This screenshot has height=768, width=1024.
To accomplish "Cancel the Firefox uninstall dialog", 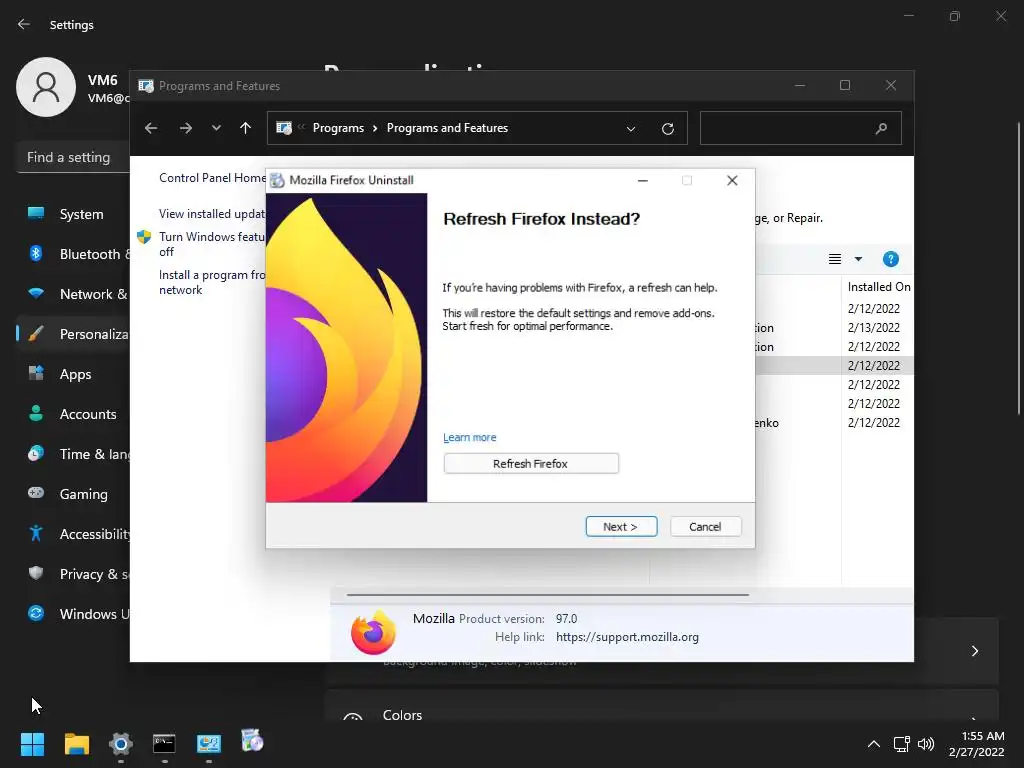I will click(x=705, y=526).
